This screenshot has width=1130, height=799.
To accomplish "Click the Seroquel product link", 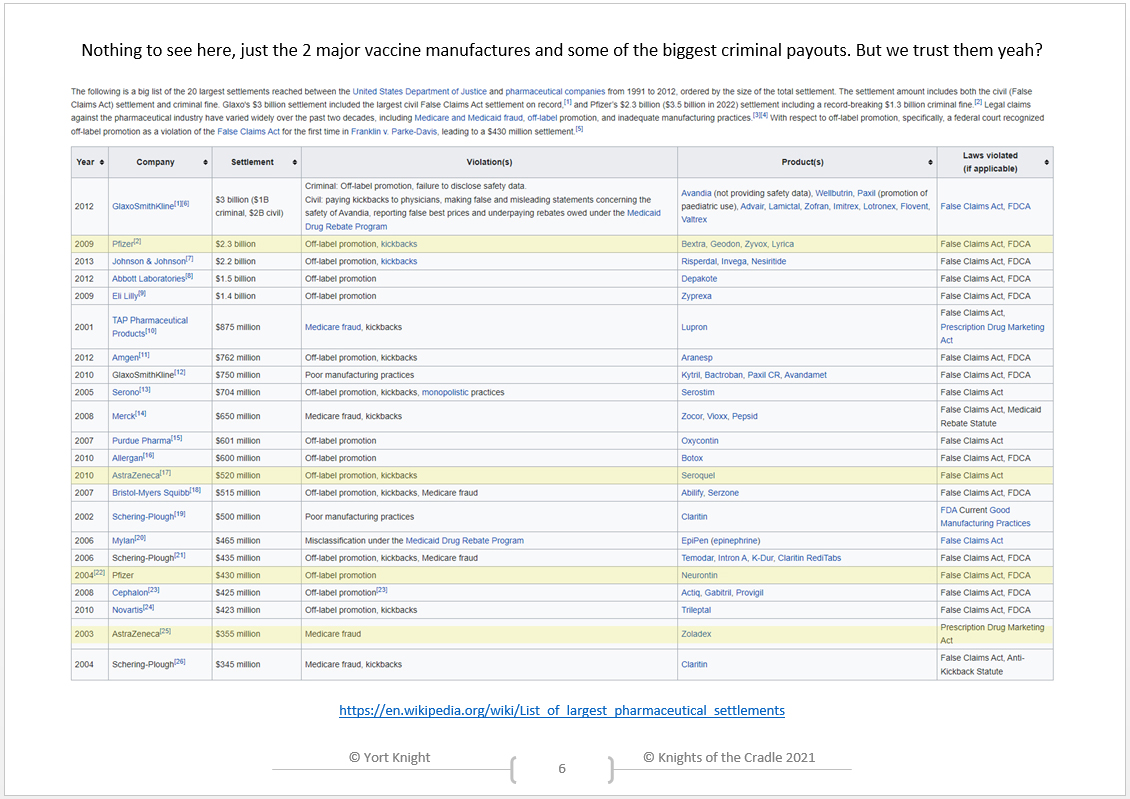I will (698, 476).
